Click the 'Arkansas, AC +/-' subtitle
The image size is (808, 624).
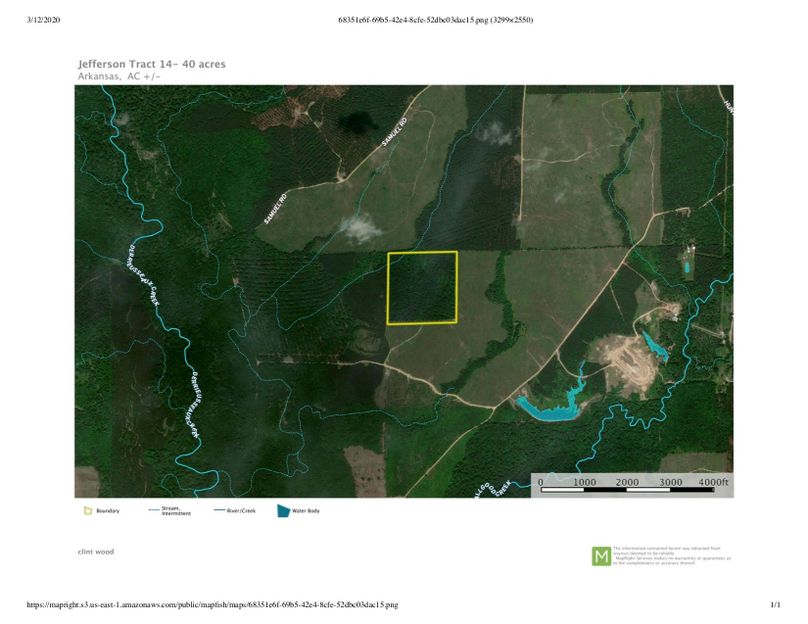(119, 76)
